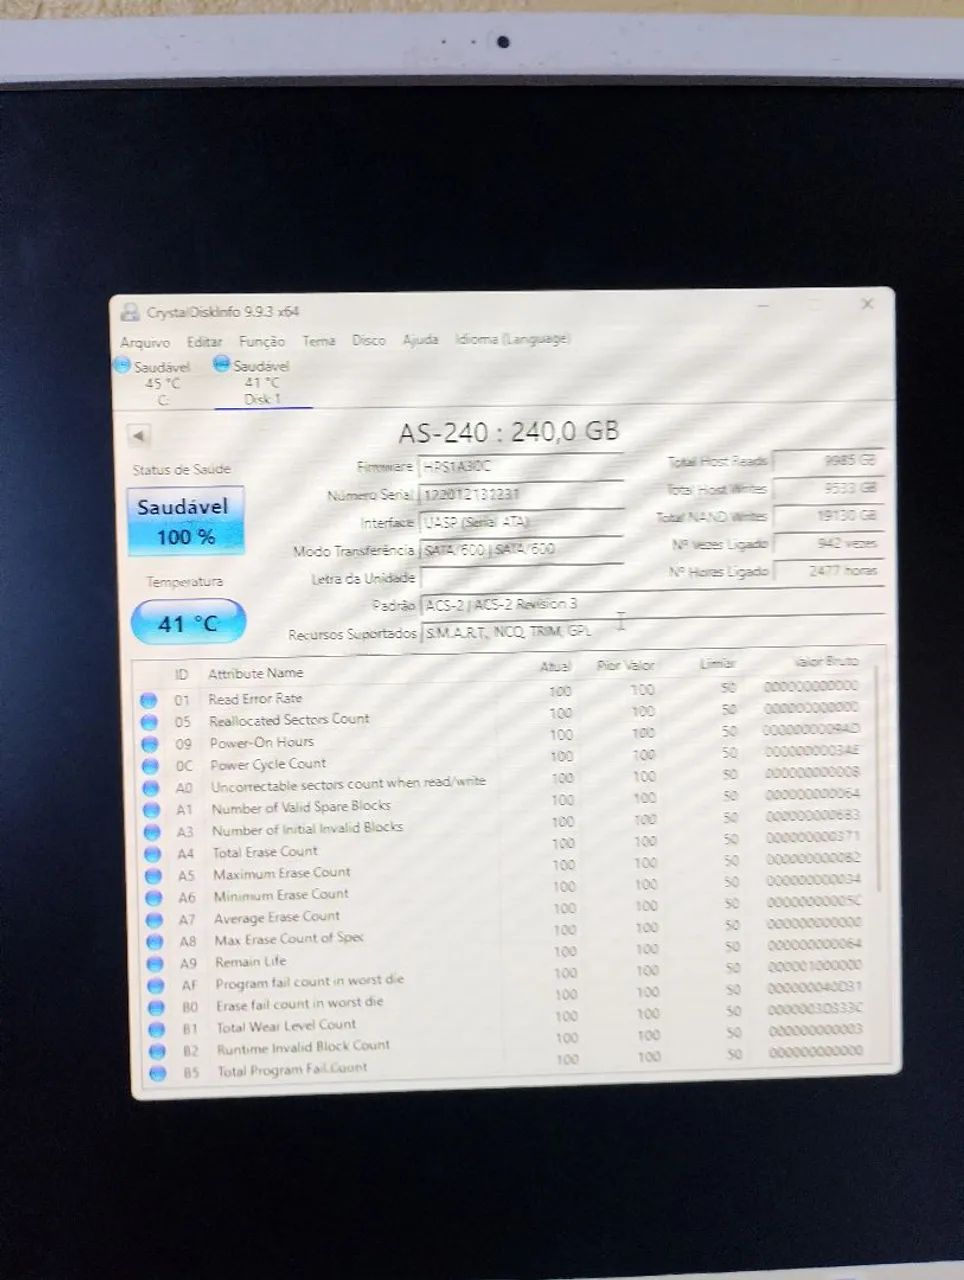Image resolution: width=964 pixels, height=1280 pixels.
Task: Click the Padrão field ACS-2
Action: tap(652, 604)
